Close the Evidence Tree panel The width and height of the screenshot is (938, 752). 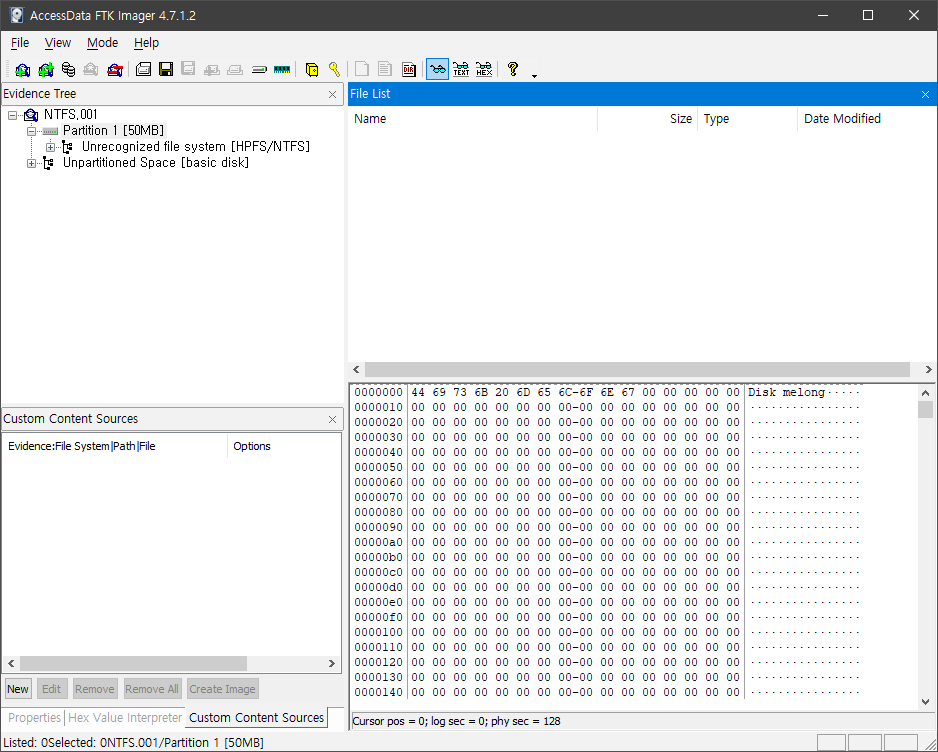coord(333,95)
